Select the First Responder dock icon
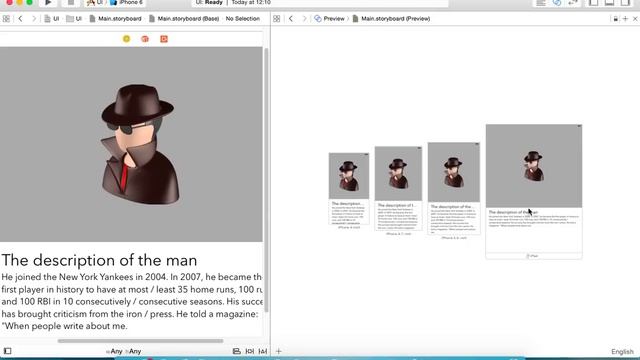The image size is (640, 360). click(x=145, y=39)
